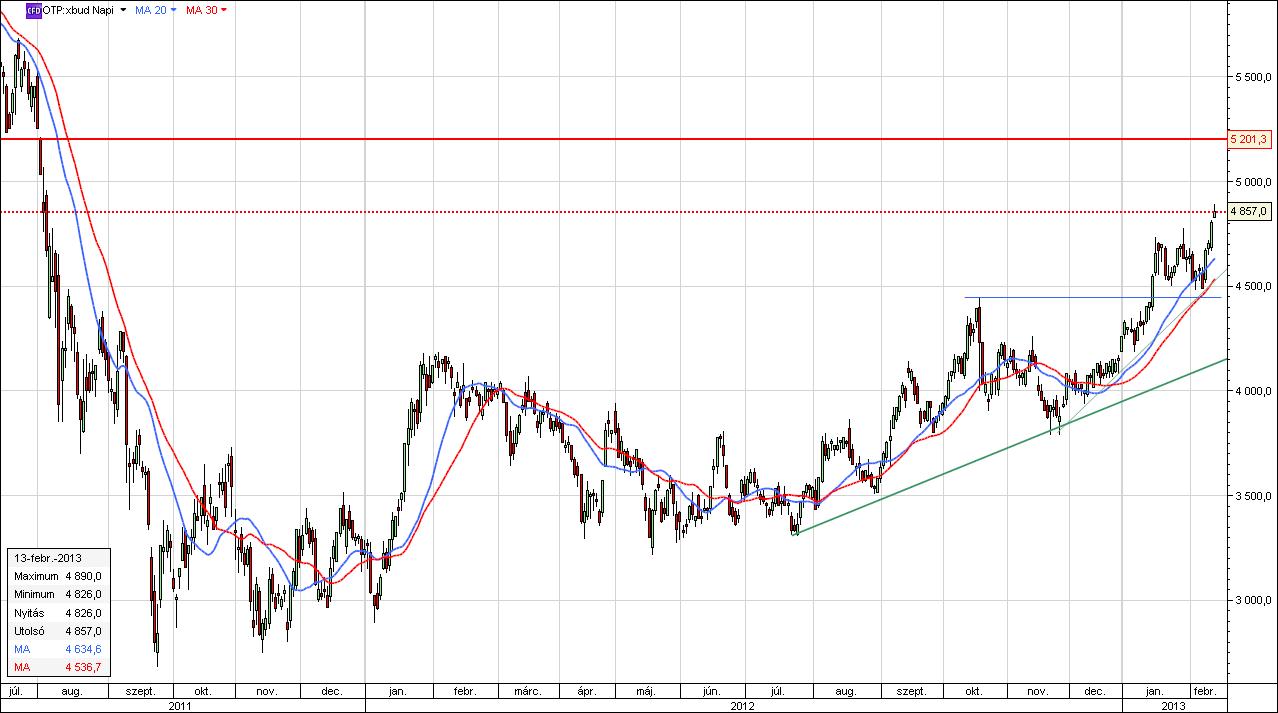Click the 5 000,0 price axis label
The width and height of the screenshot is (1278, 713).
(1252, 182)
